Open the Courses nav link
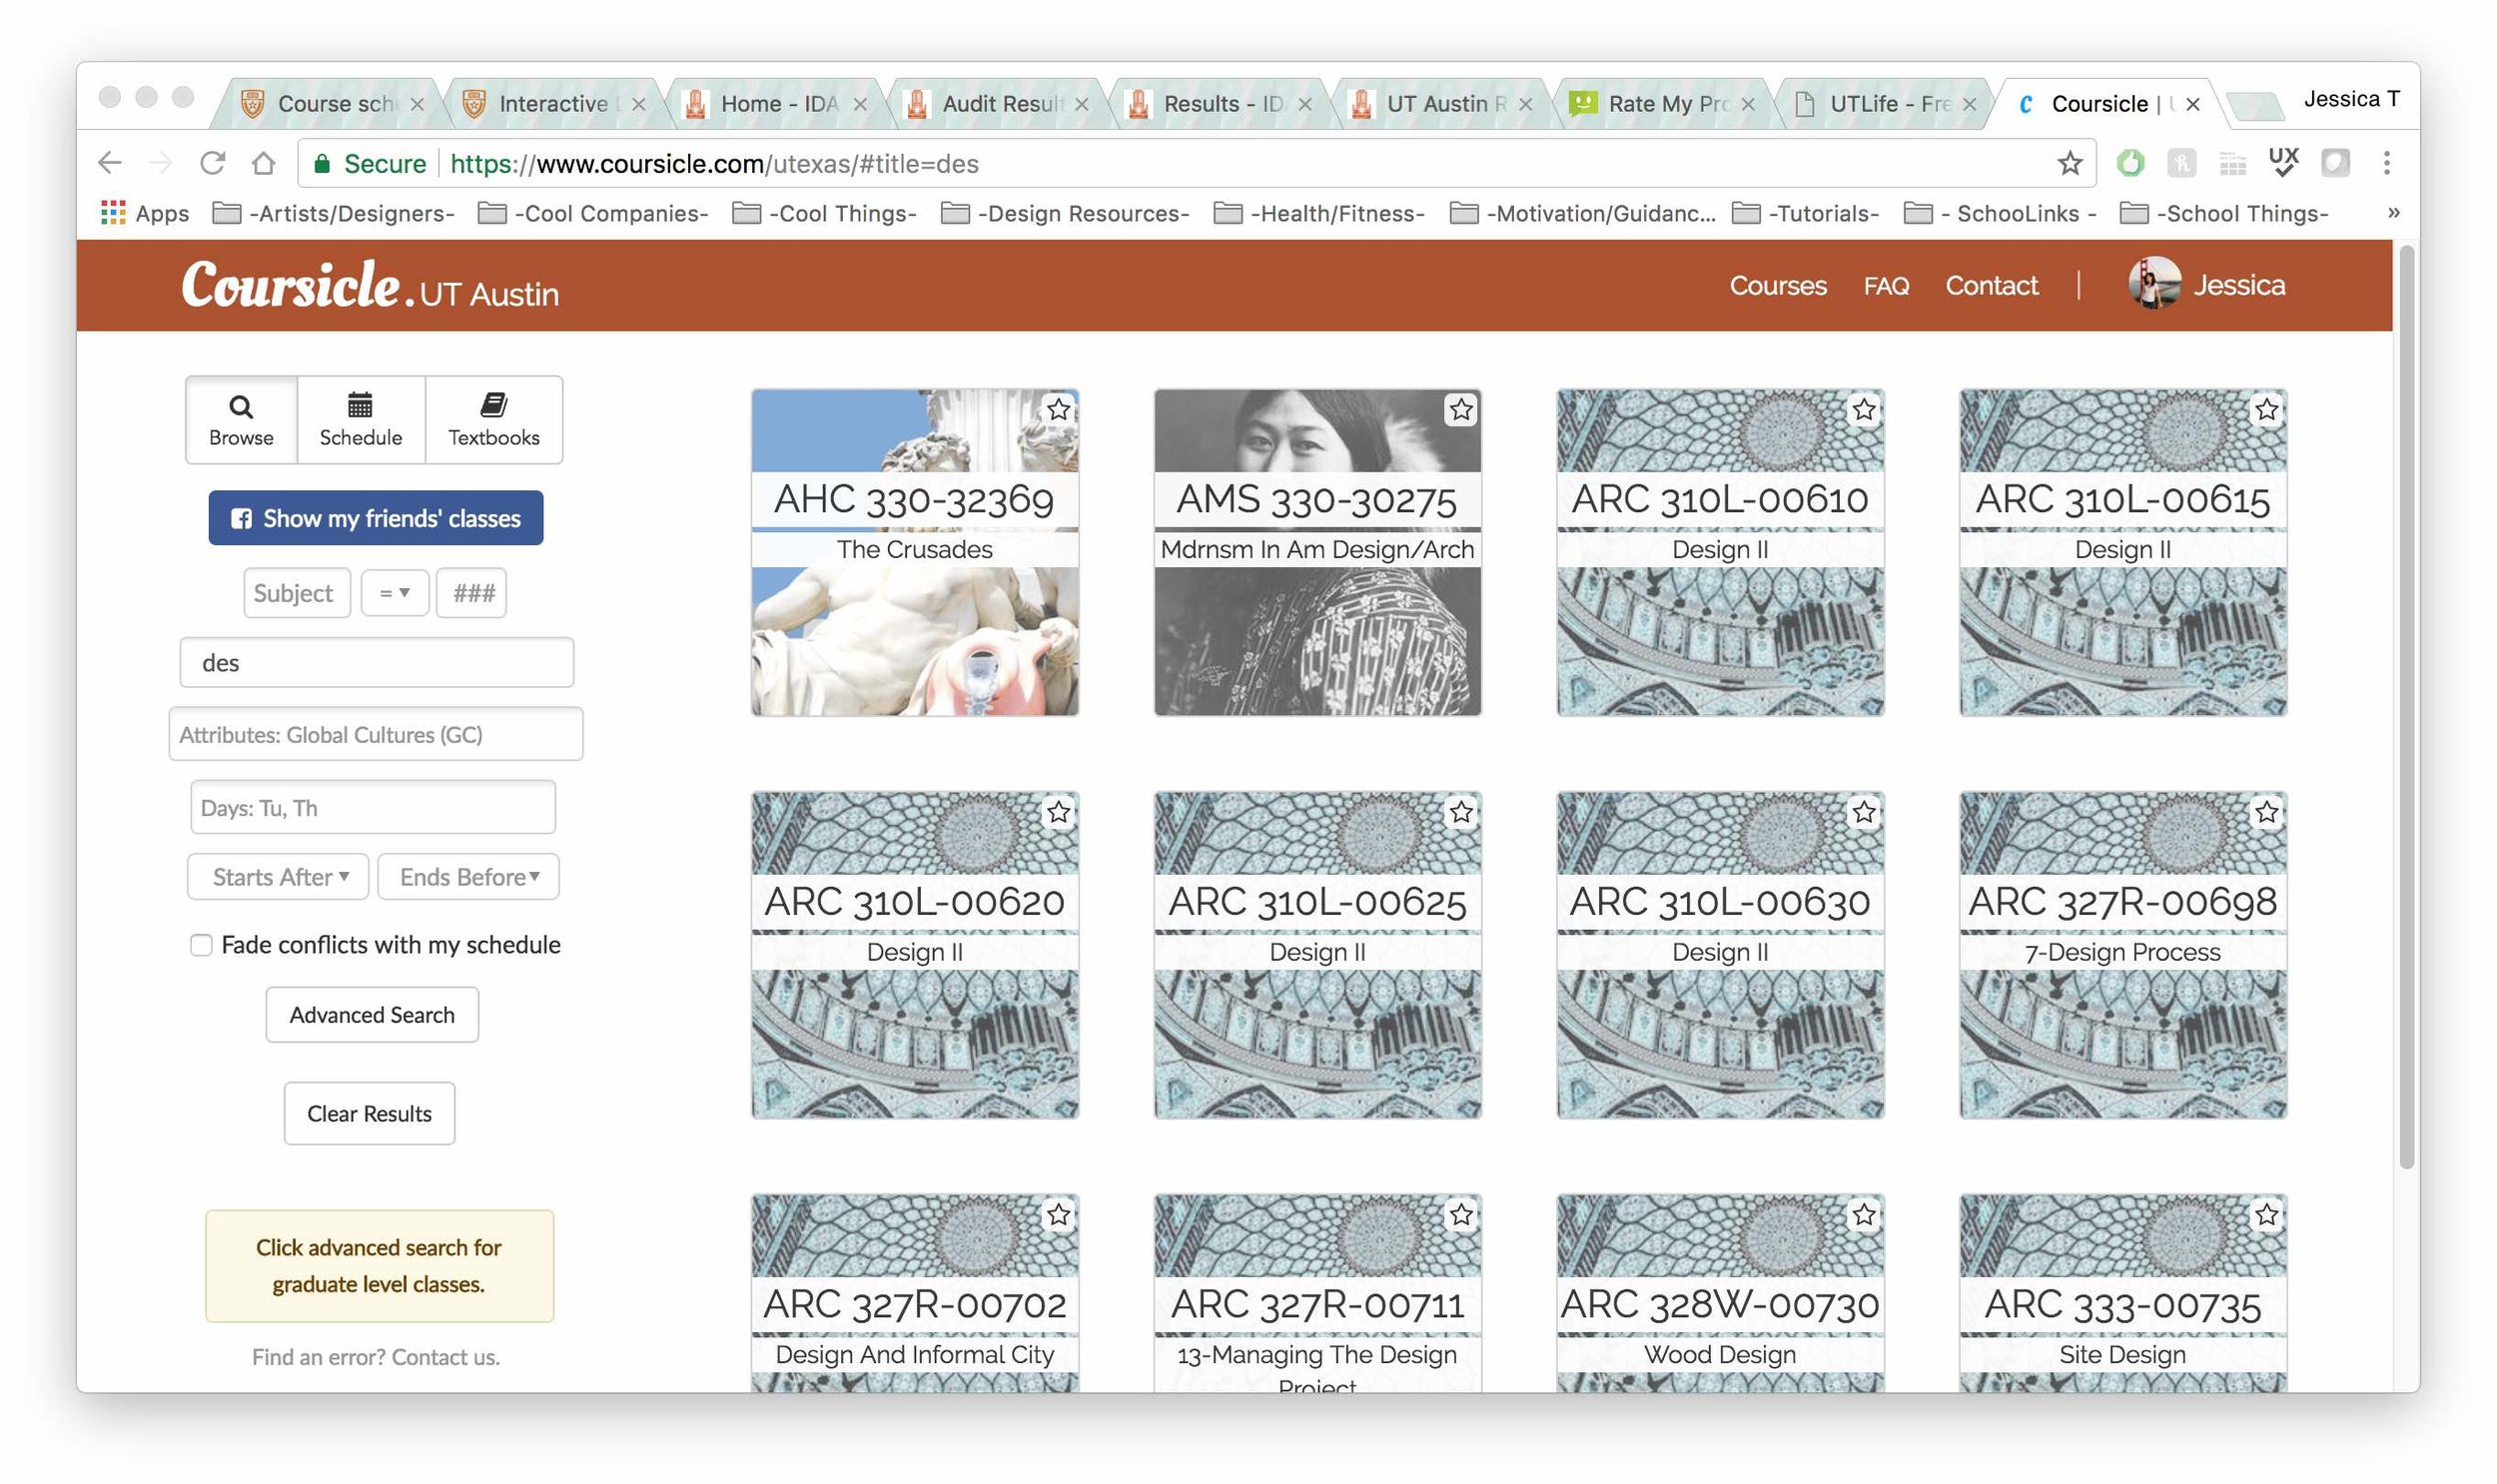 coord(1778,286)
